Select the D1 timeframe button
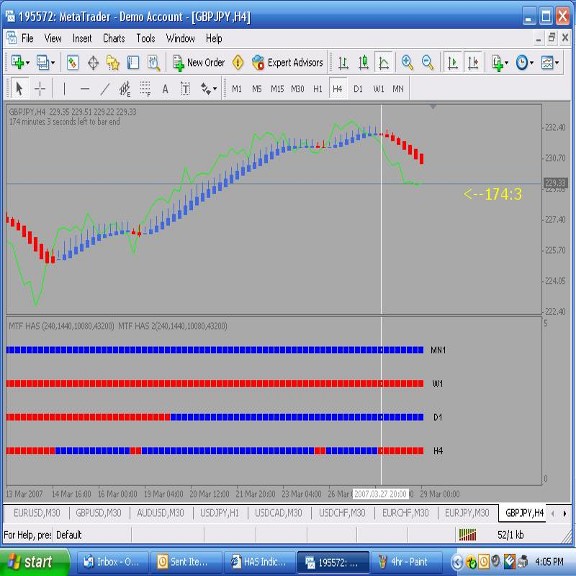The height and width of the screenshot is (576, 576). pos(358,89)
